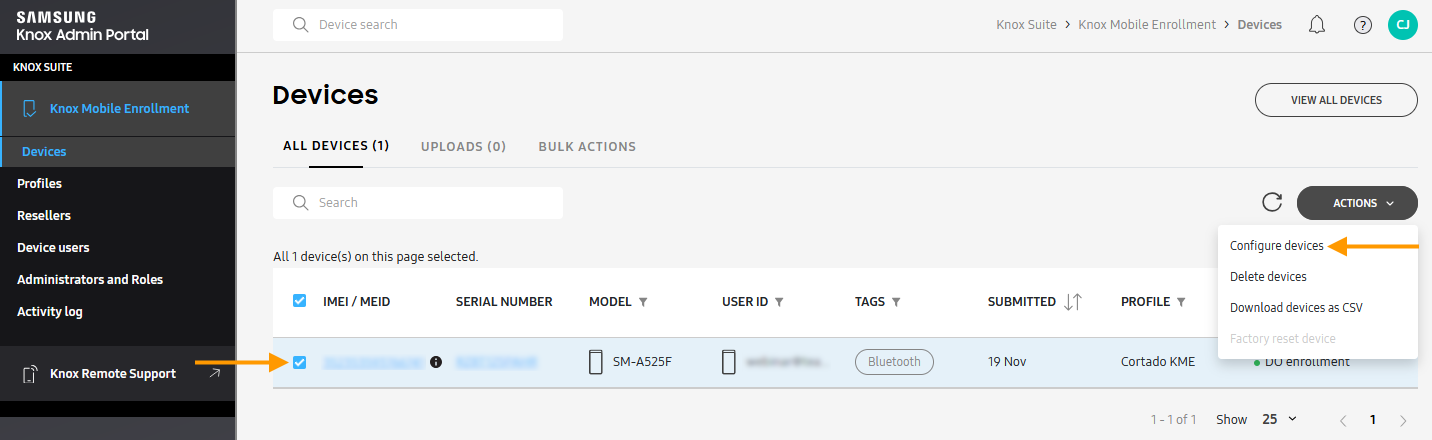Viewport: 1432px width, 440px height.
Task: Switch to the UPLOADS (0) tab
Action: coord(463,146)
